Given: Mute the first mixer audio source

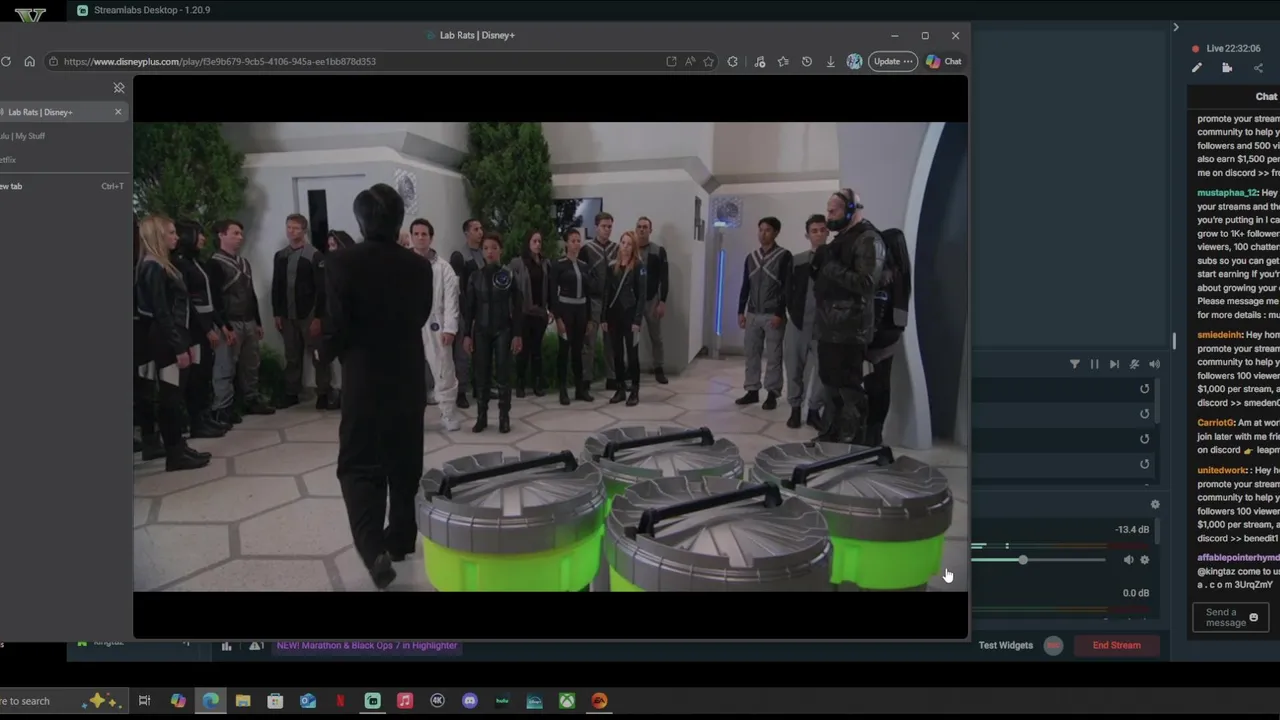Looking at the screenshot, I should coord(1128,560).
